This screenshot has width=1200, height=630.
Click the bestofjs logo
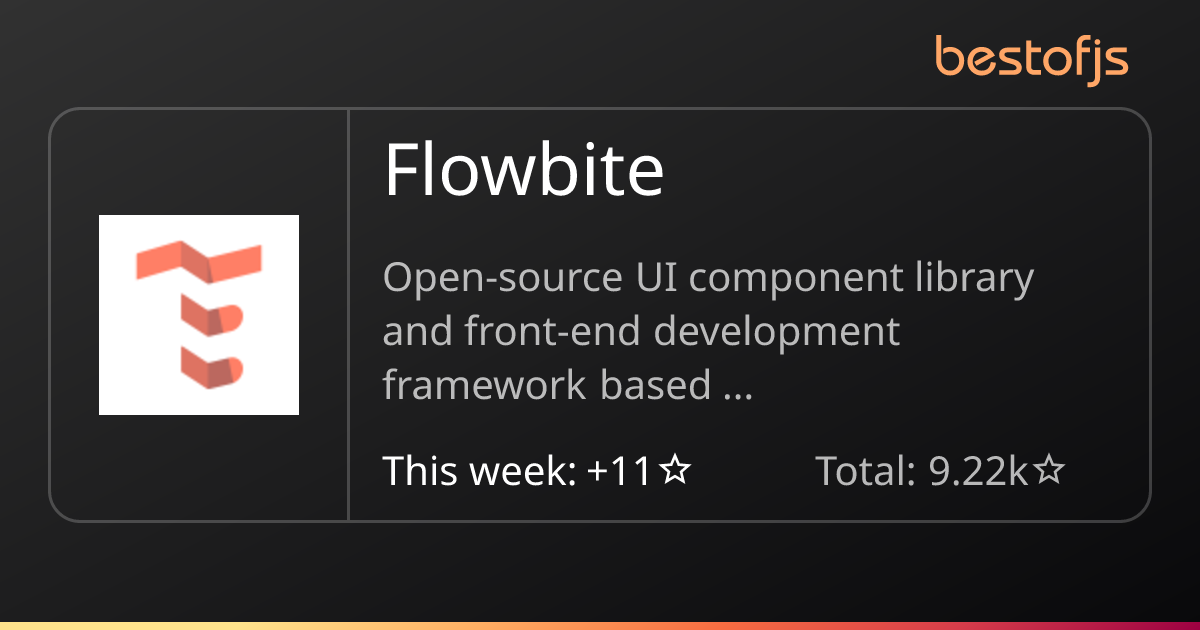coord(1032,58)
